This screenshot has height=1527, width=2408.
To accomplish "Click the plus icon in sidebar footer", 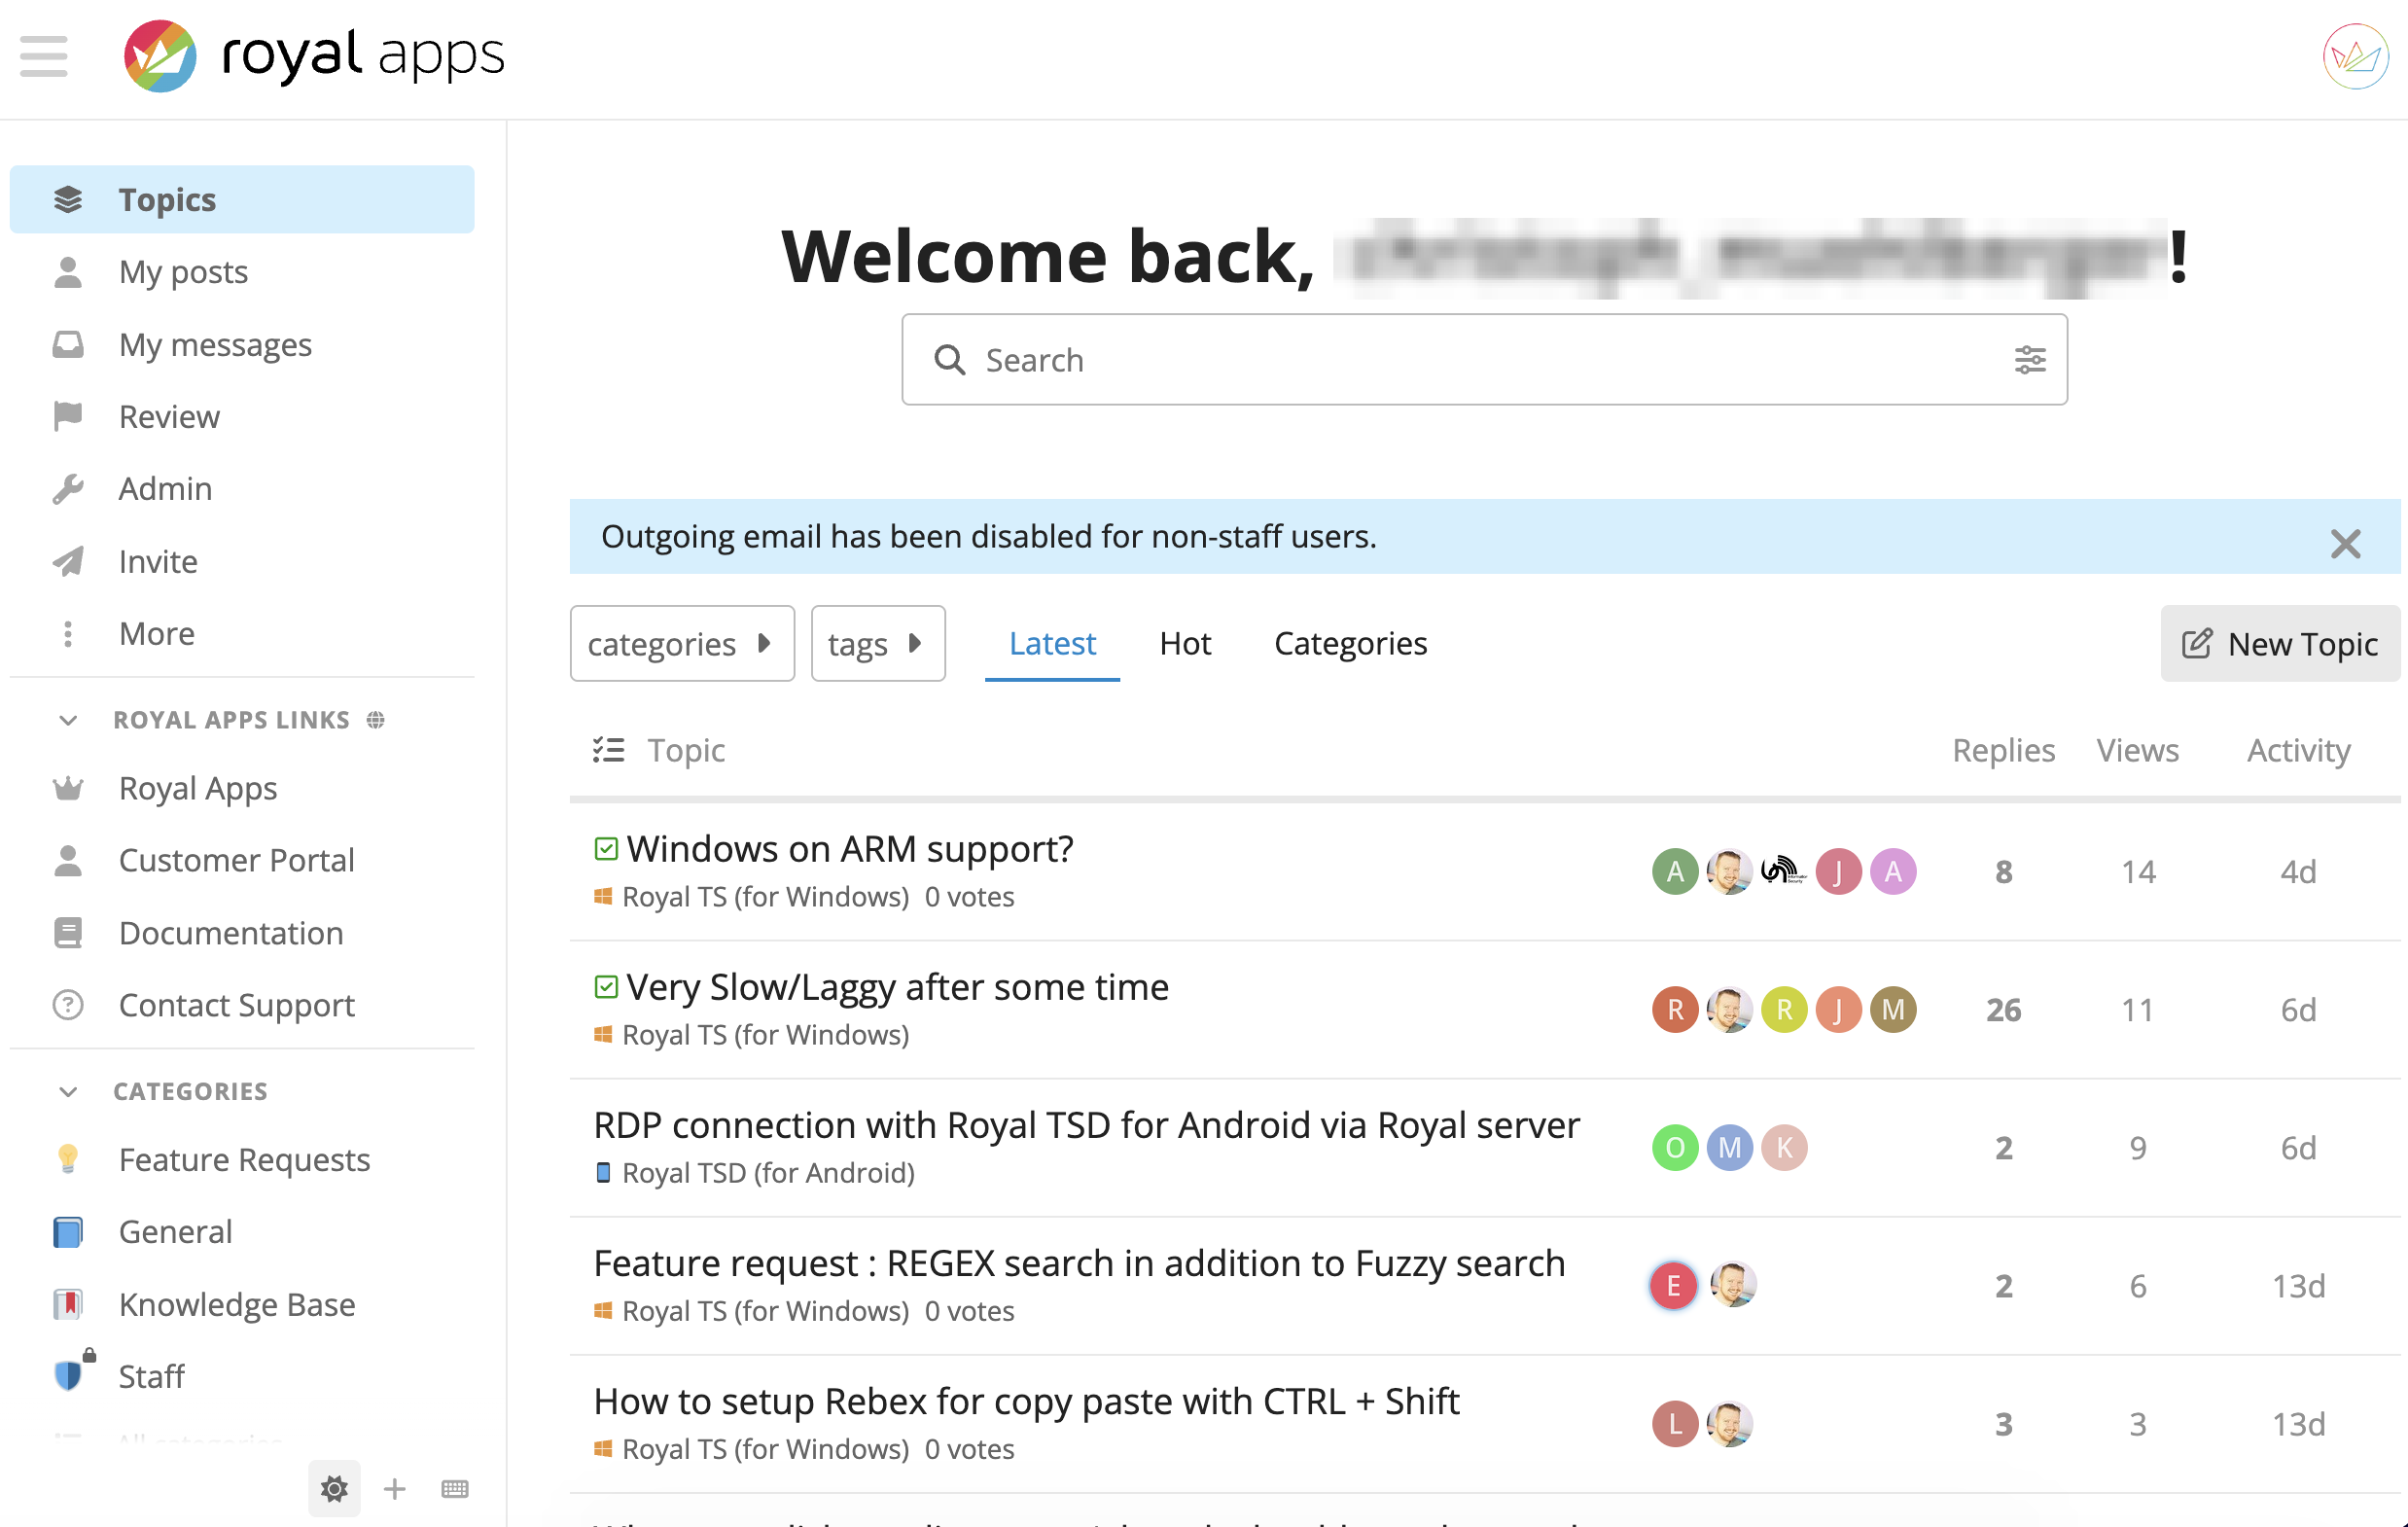I will click(395, 1489).
